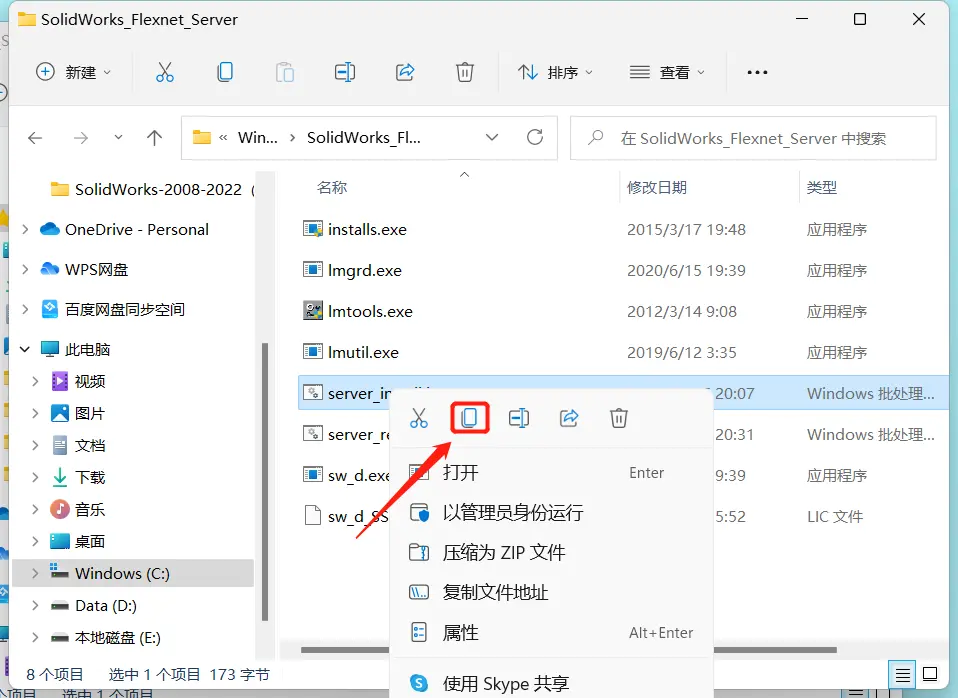
Task: Click the OneDrive cloud icon
Action: point(49,229)
